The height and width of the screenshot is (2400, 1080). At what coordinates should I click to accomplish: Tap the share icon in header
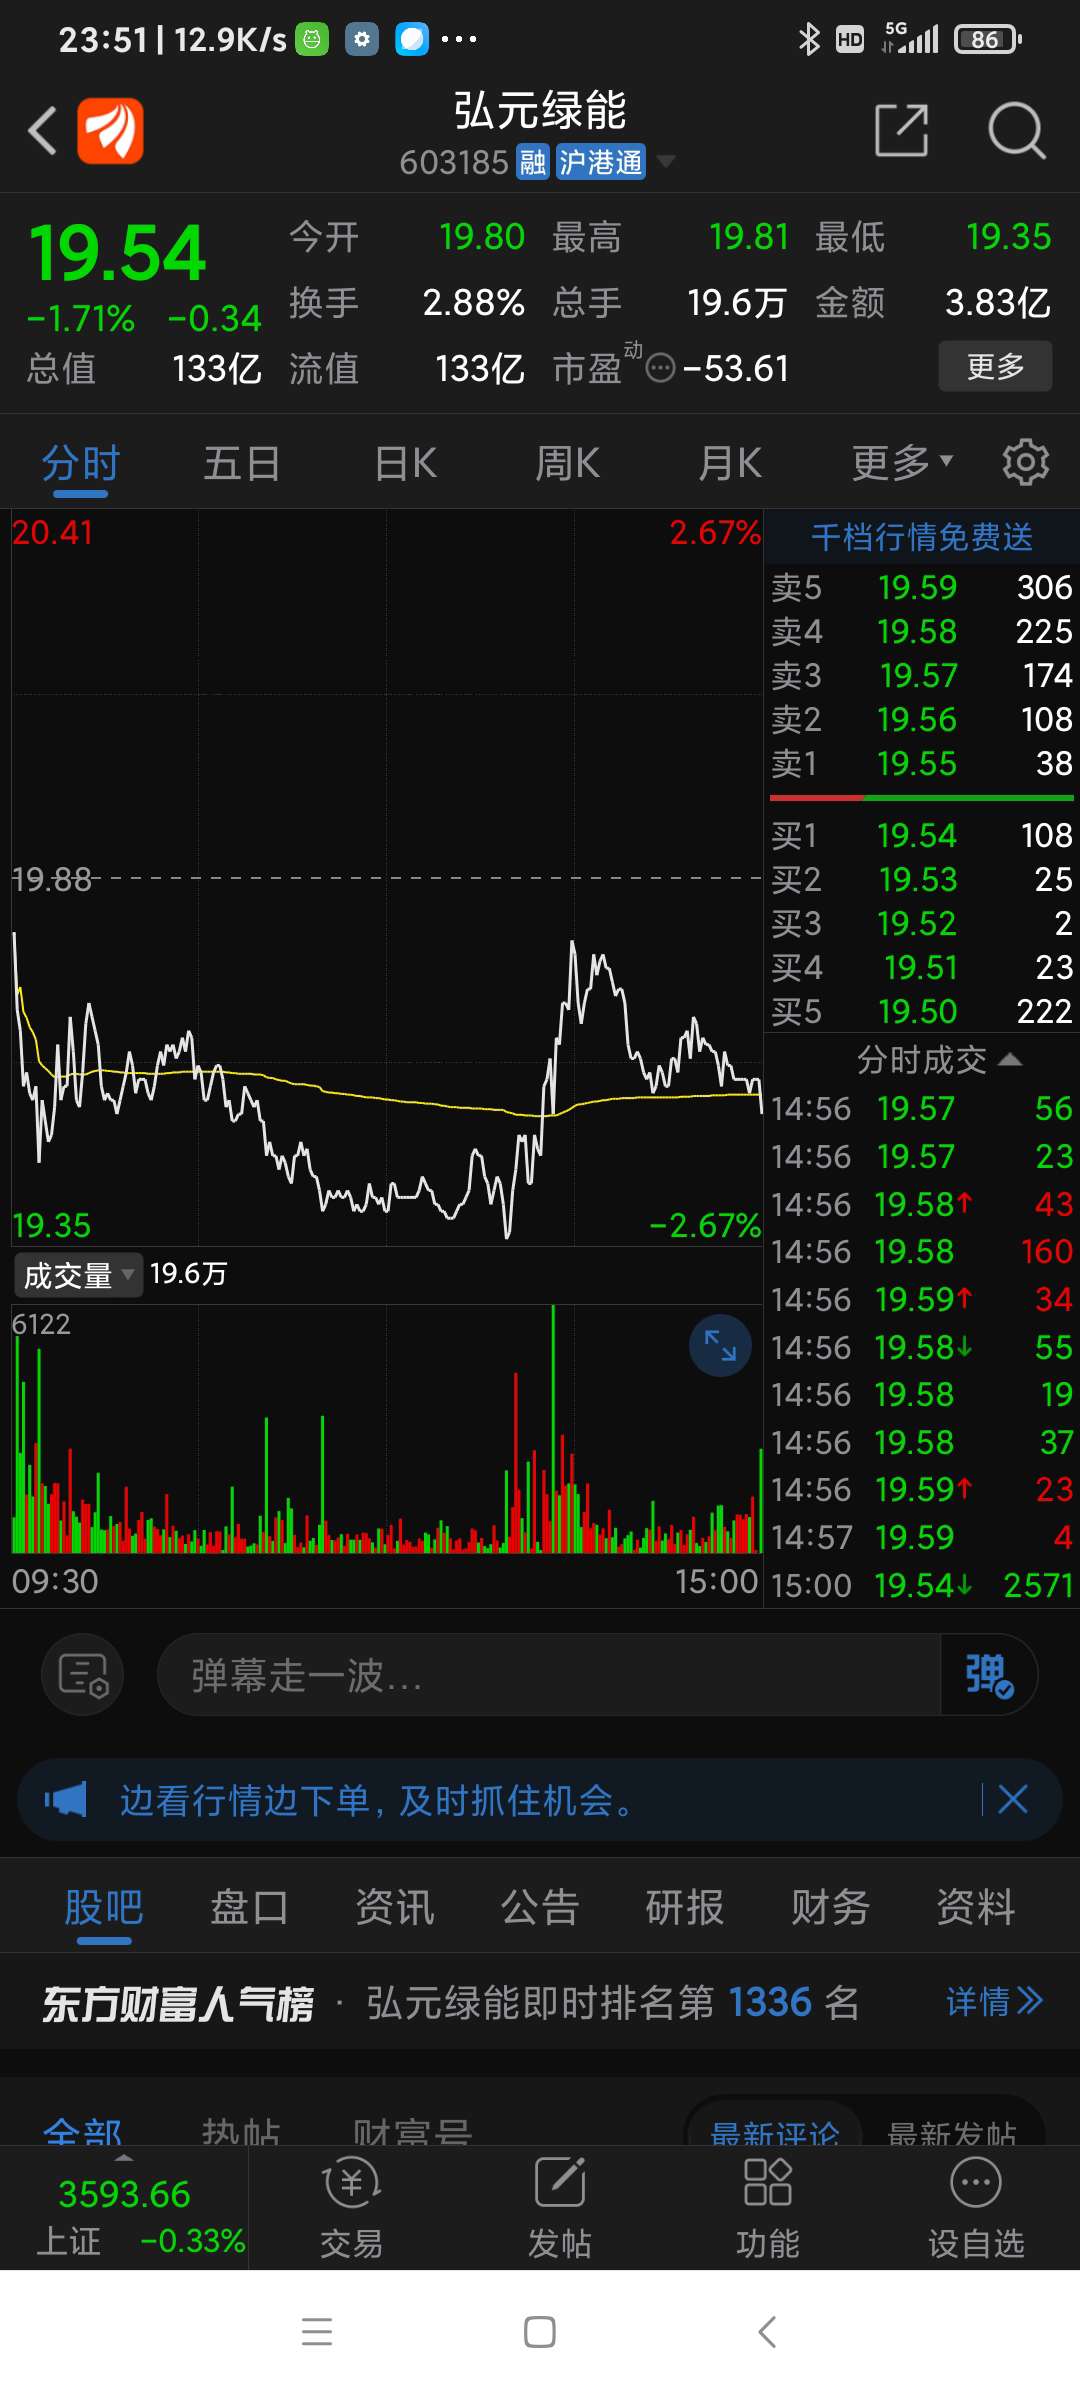pos(902,130)
